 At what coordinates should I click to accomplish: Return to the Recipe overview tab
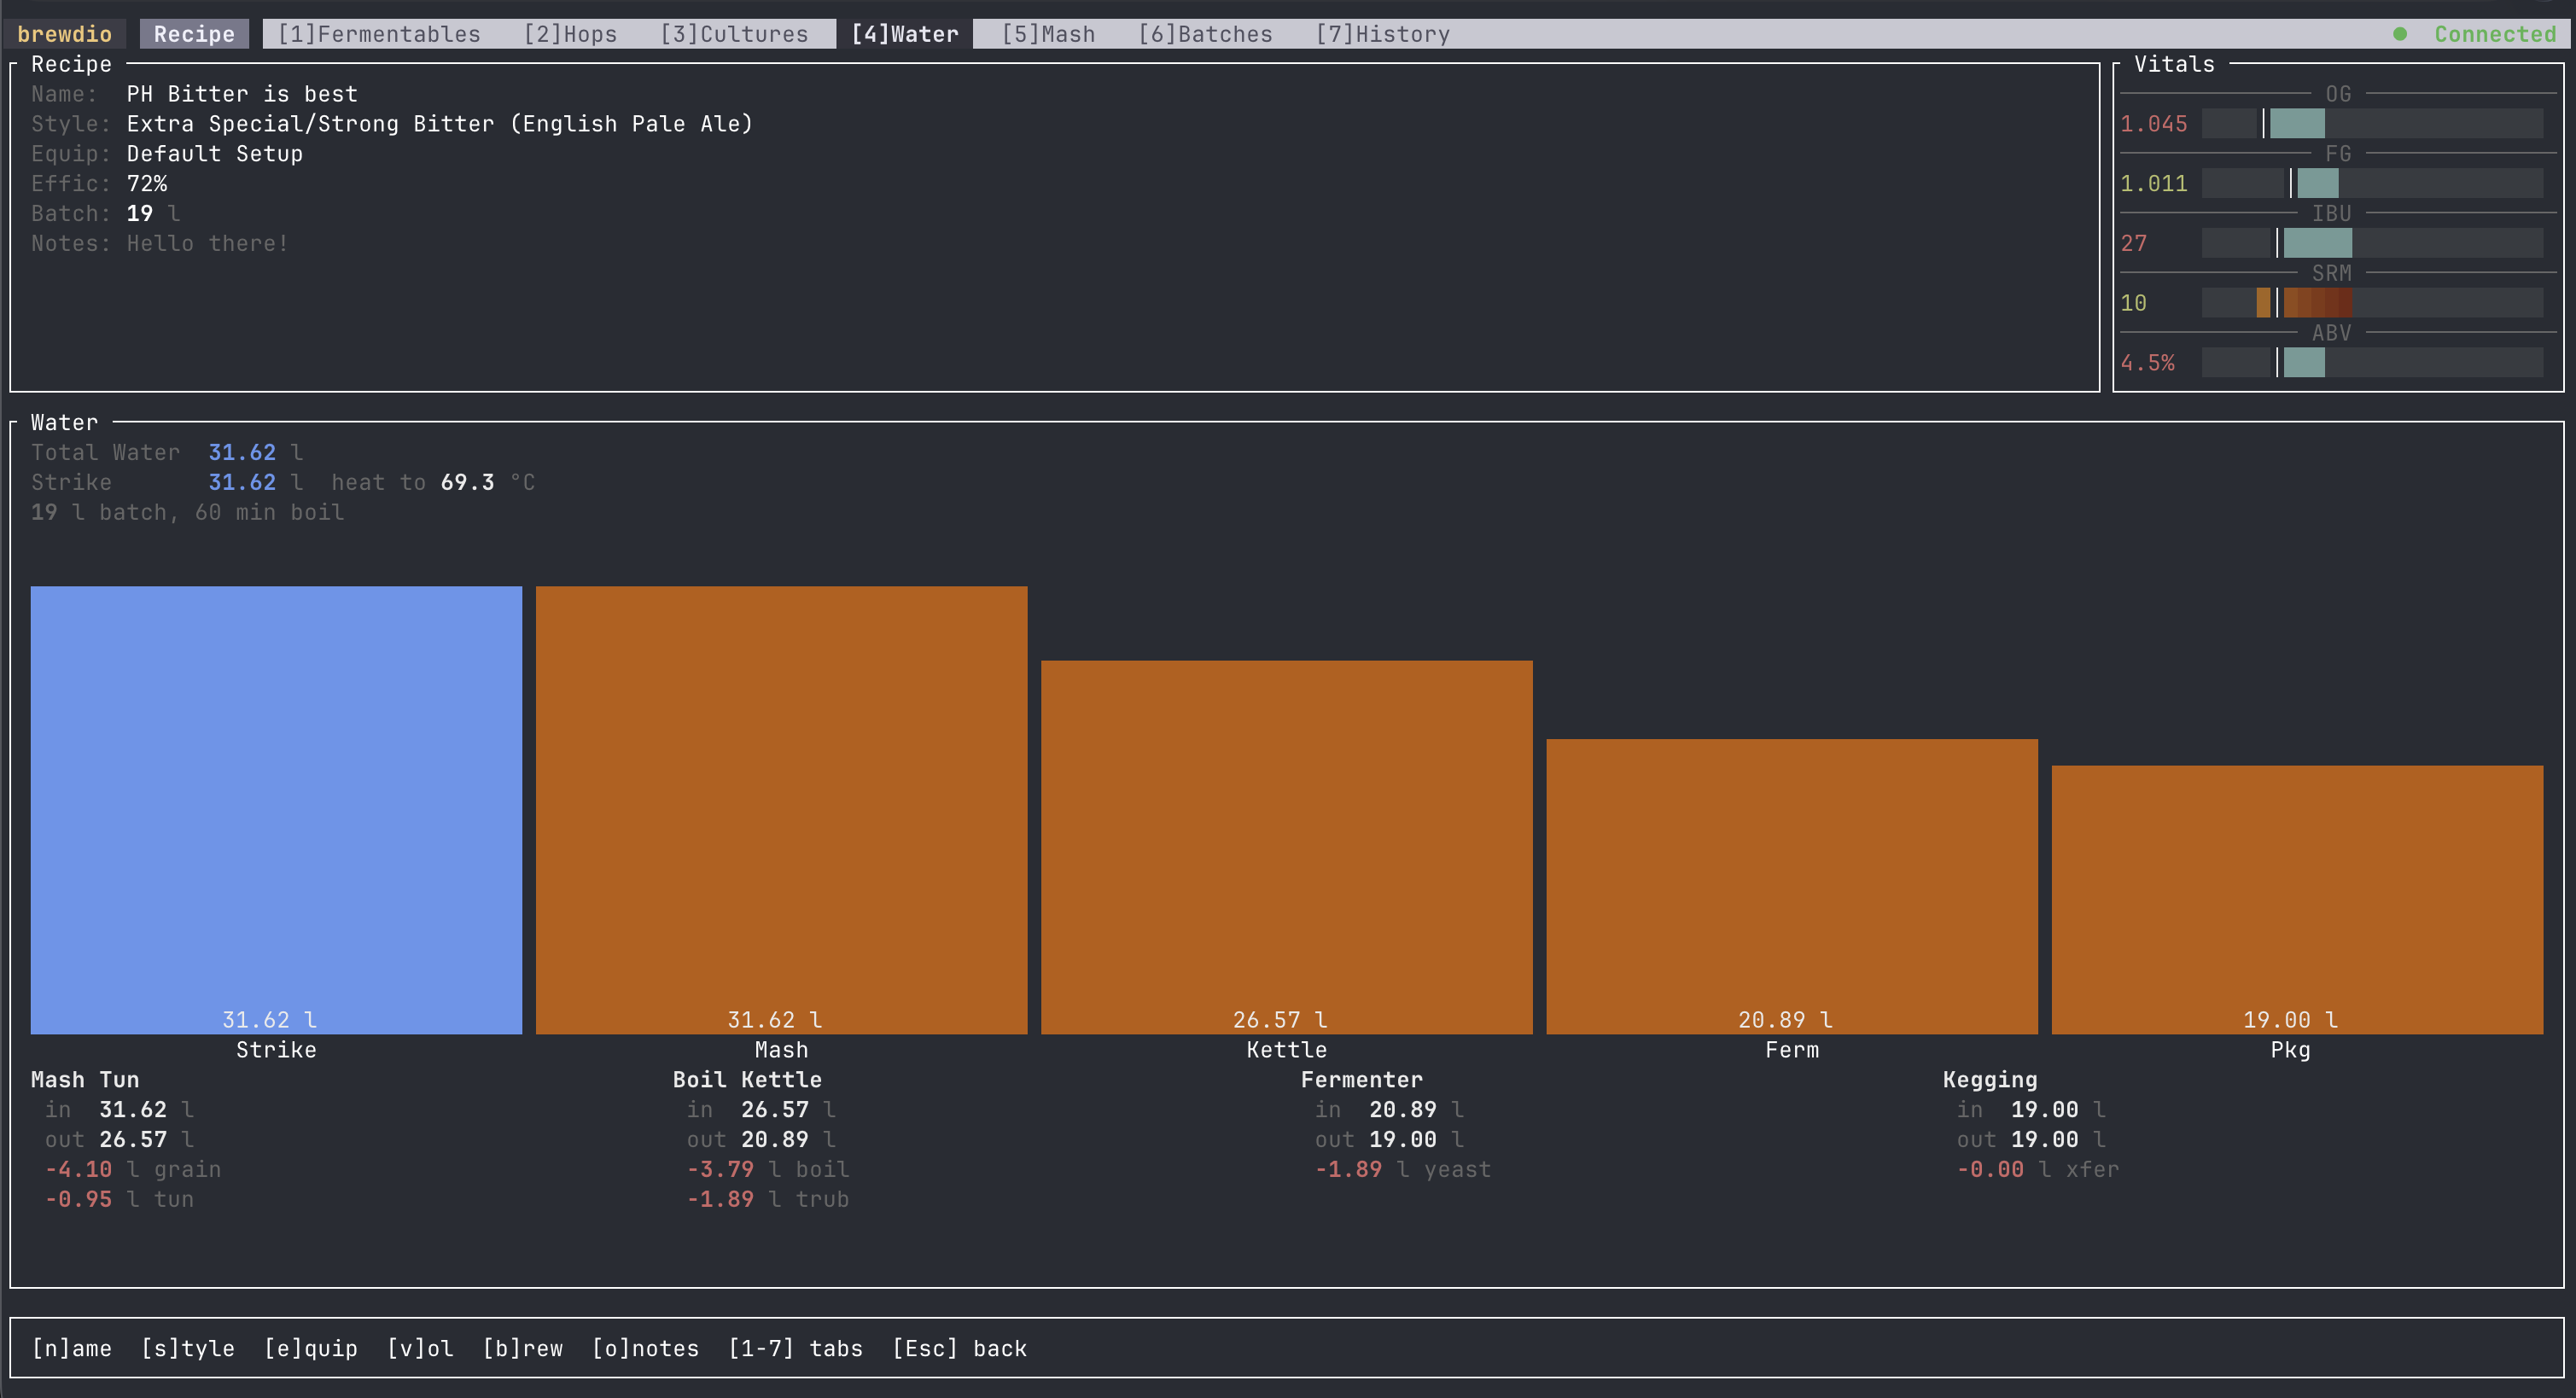193,33
